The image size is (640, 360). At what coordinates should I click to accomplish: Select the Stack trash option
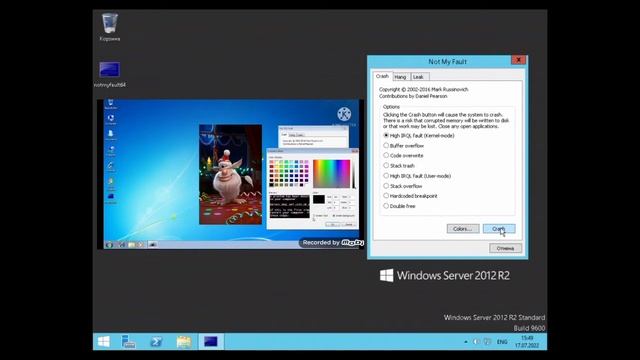tap(399, 166)
